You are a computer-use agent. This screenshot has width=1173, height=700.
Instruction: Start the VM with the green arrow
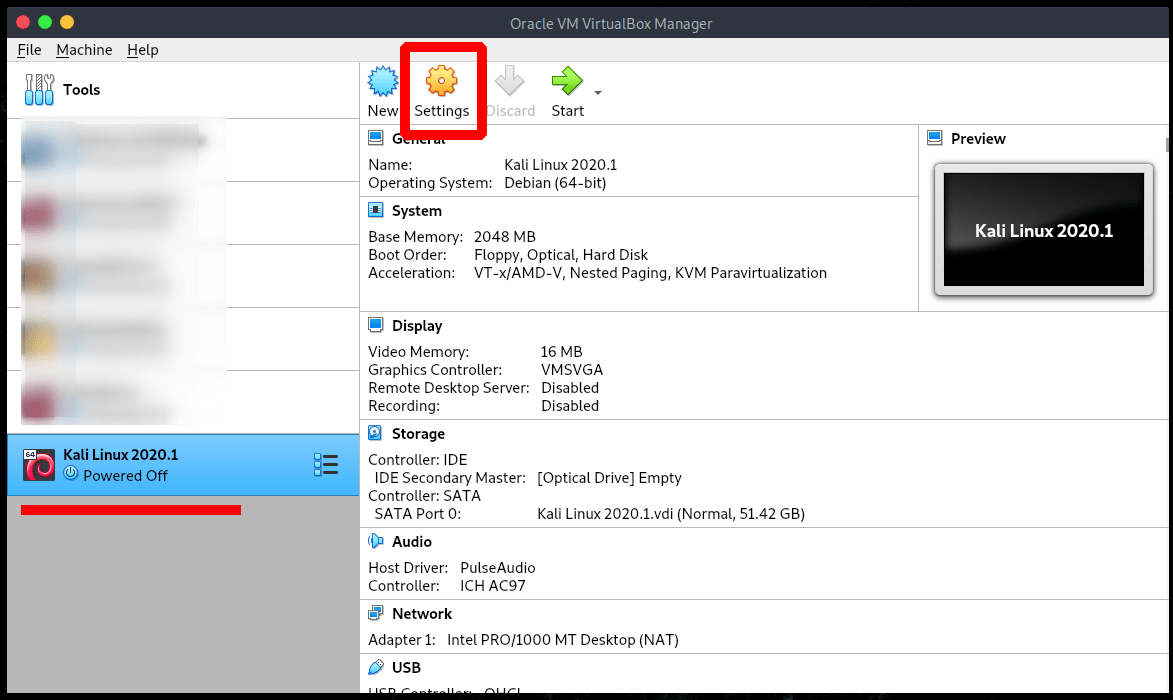[x=567, y=81]
